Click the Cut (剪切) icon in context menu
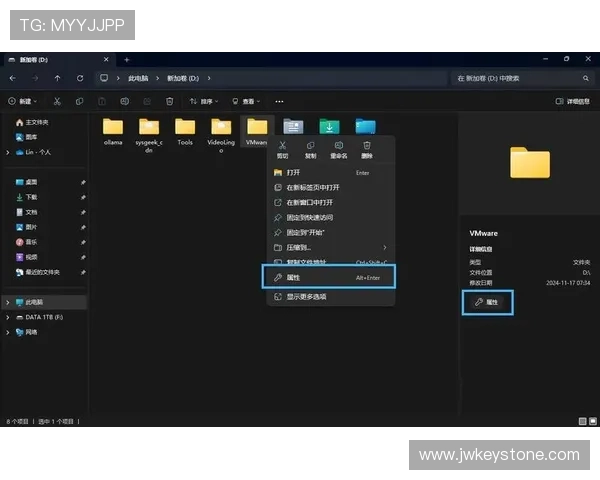 282,146
